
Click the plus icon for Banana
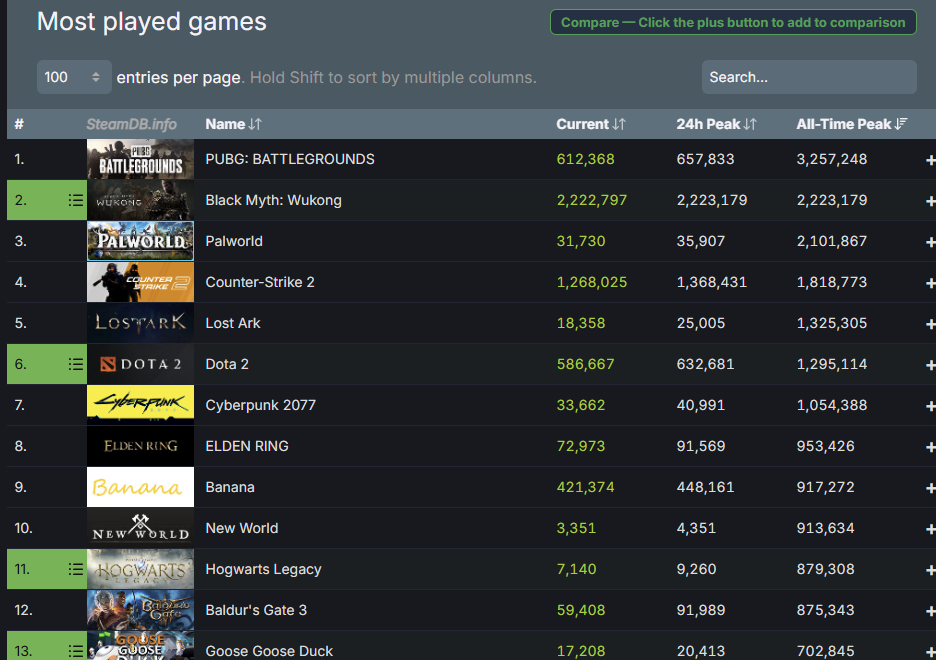(x=931, y=488)
